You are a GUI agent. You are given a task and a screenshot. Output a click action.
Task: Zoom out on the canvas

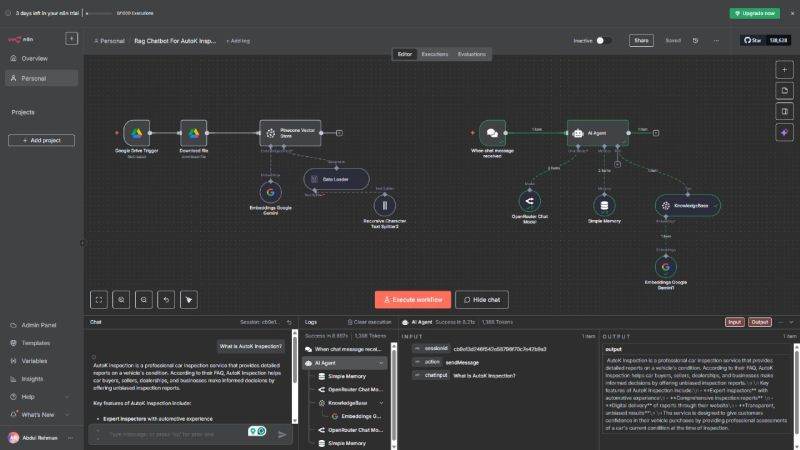click(x=144, y=300)
